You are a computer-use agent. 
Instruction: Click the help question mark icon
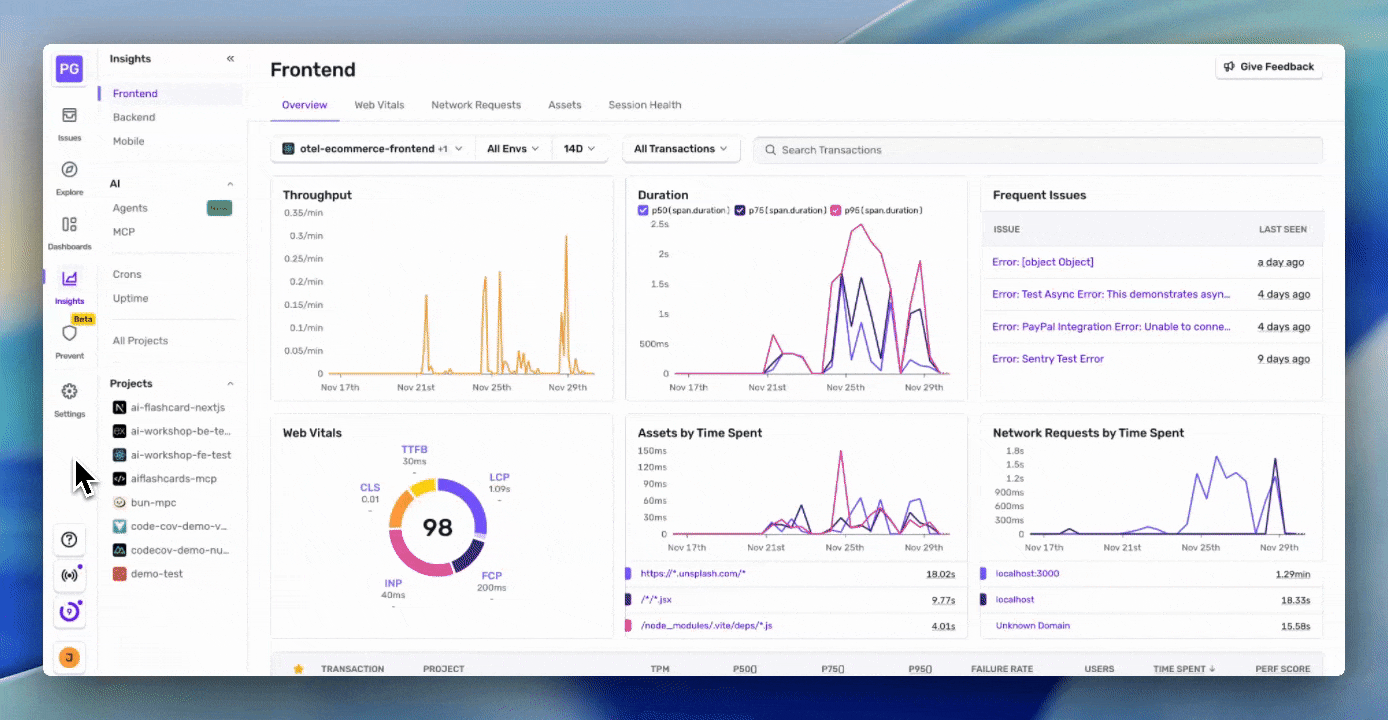pyautogui.click(x=69, y=540)
